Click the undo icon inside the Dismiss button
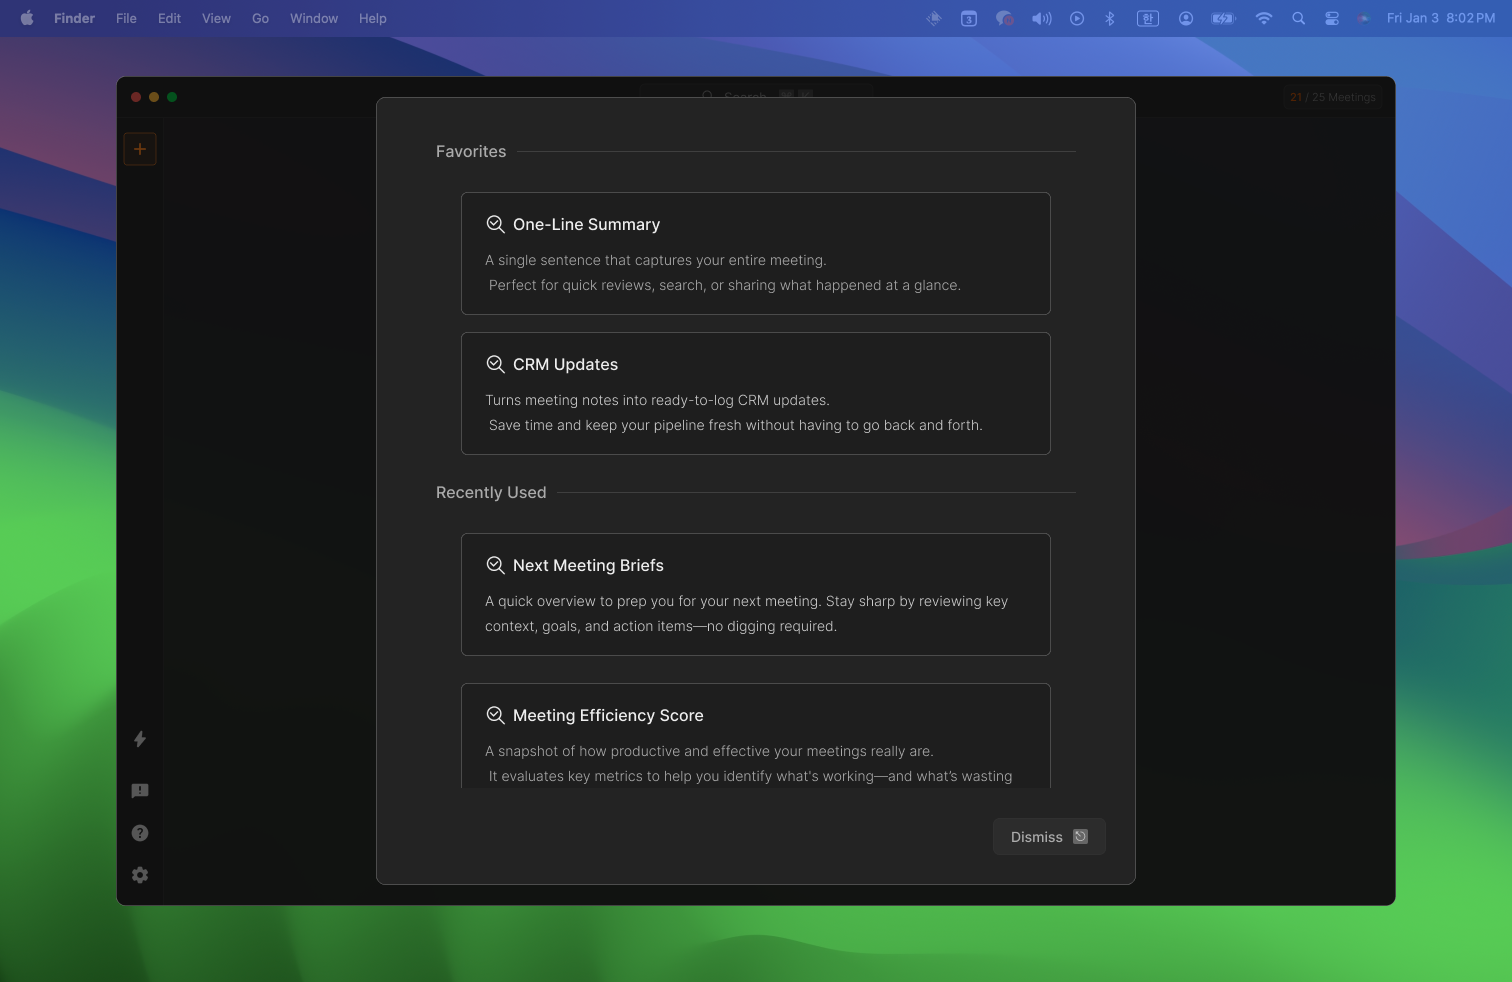The height and width of the screenshot is (982, 1512). point(1079,836)
